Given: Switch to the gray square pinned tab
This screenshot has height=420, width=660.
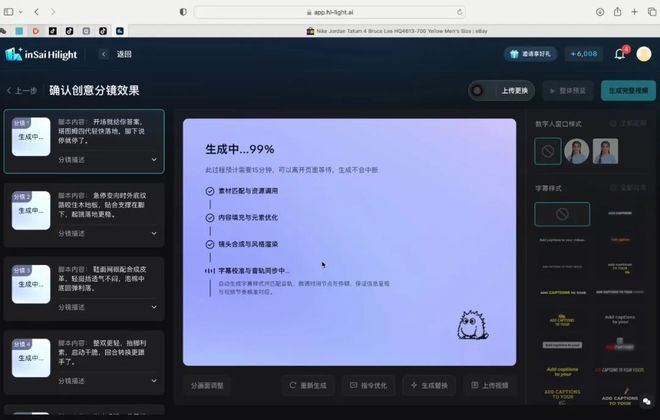Looking at the screenshot, I should (x=86, y=31).
